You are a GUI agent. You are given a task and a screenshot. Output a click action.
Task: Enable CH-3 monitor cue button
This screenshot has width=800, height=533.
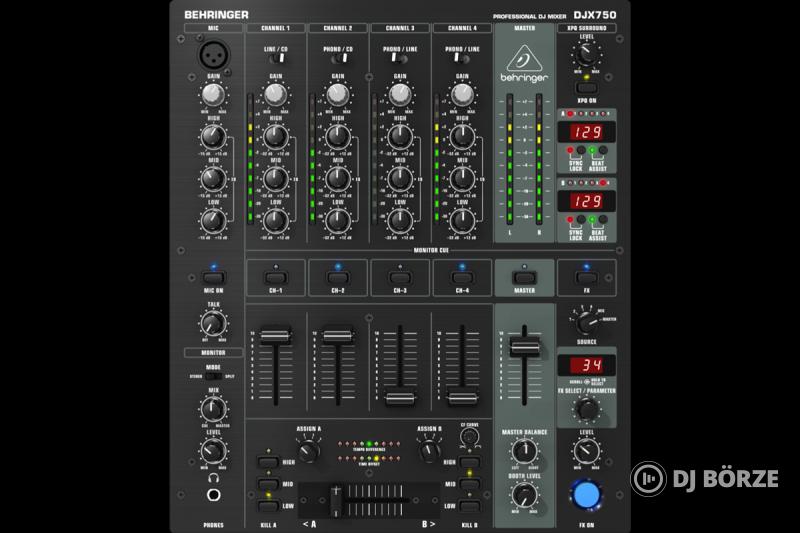(x=400, y=278)
